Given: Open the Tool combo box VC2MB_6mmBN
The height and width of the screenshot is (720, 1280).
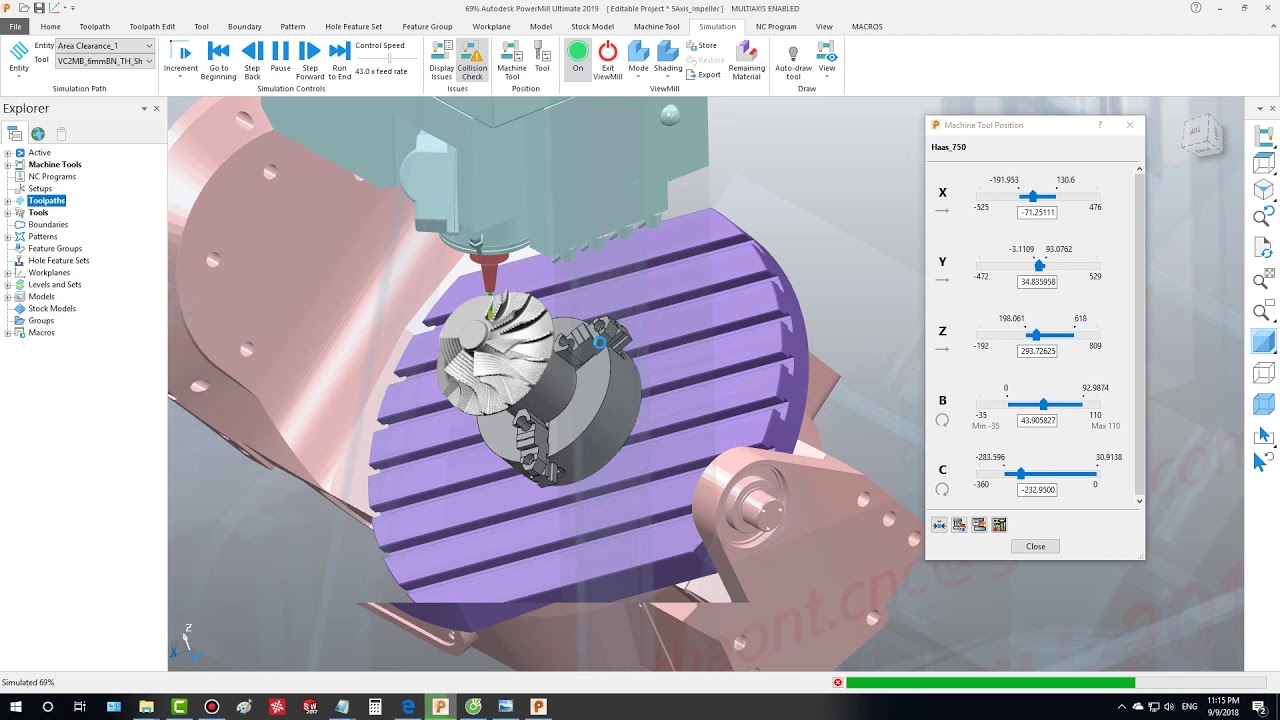Looking at the screenshot, I should pyautogui.click(x=105, y=61).
